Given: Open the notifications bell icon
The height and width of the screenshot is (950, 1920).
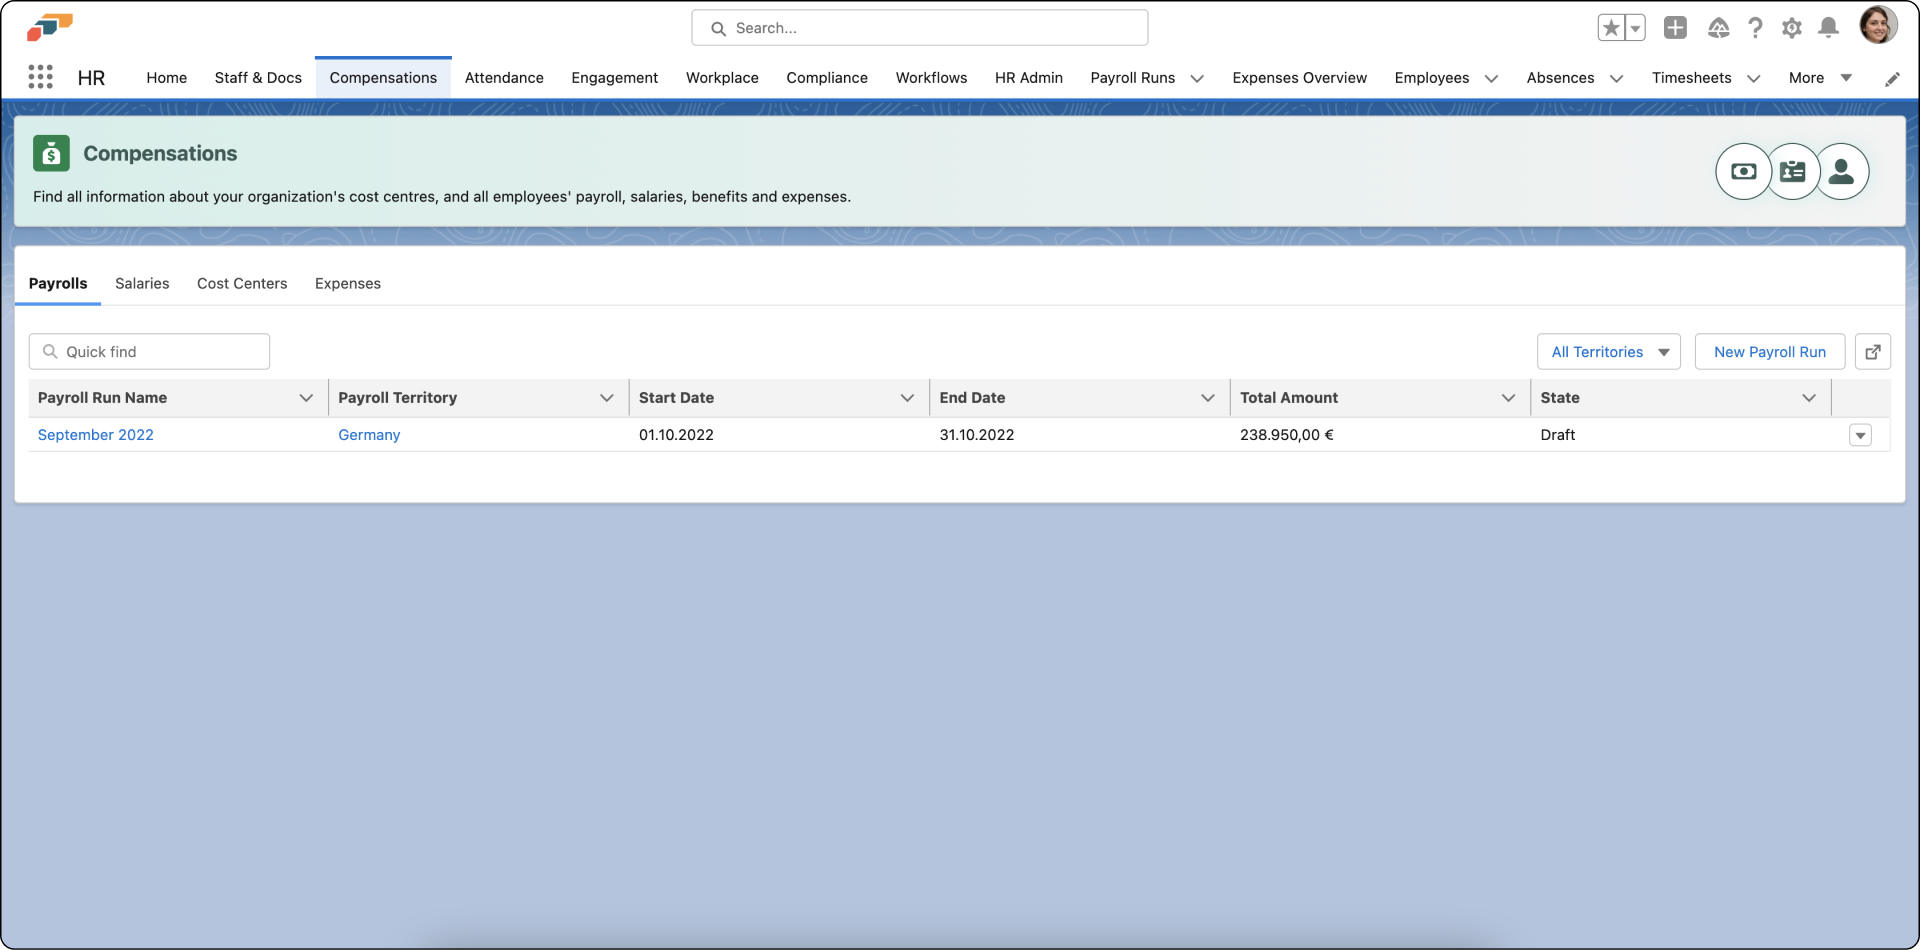Looking at the screenshot, I should click(1828, 27).
